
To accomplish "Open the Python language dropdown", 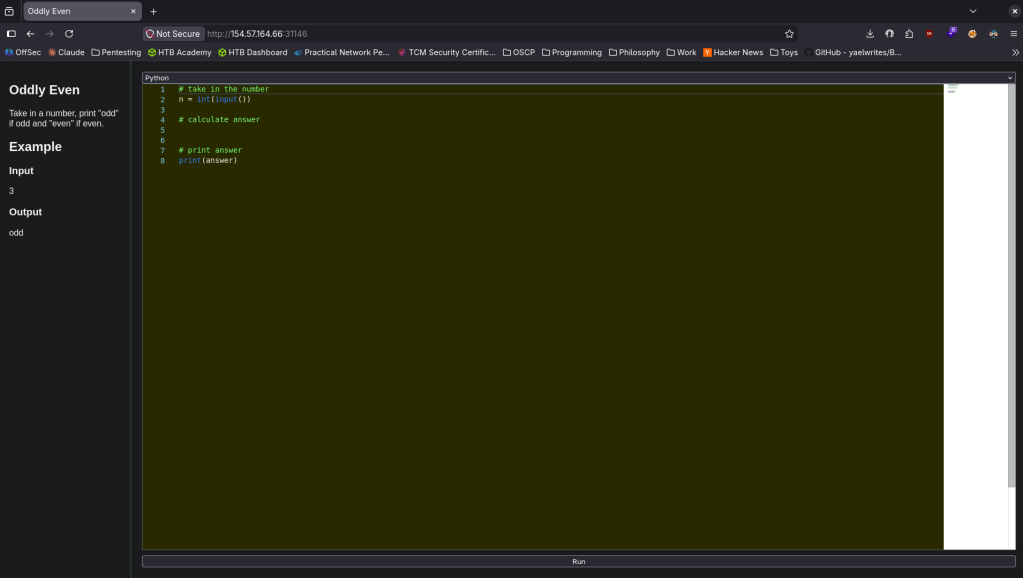I will [578, 77].
